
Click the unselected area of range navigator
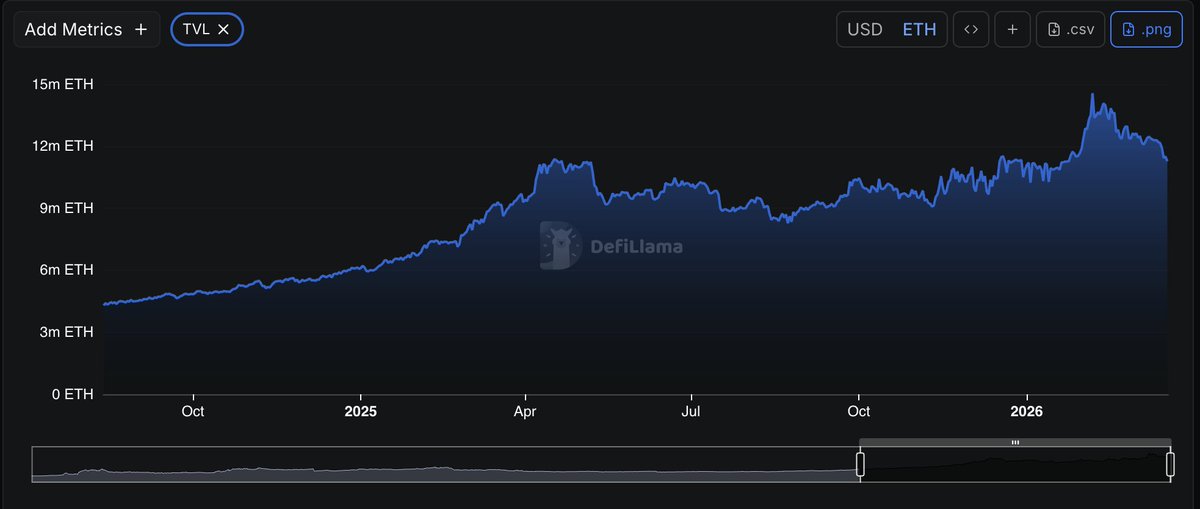[x=446, y=464]
